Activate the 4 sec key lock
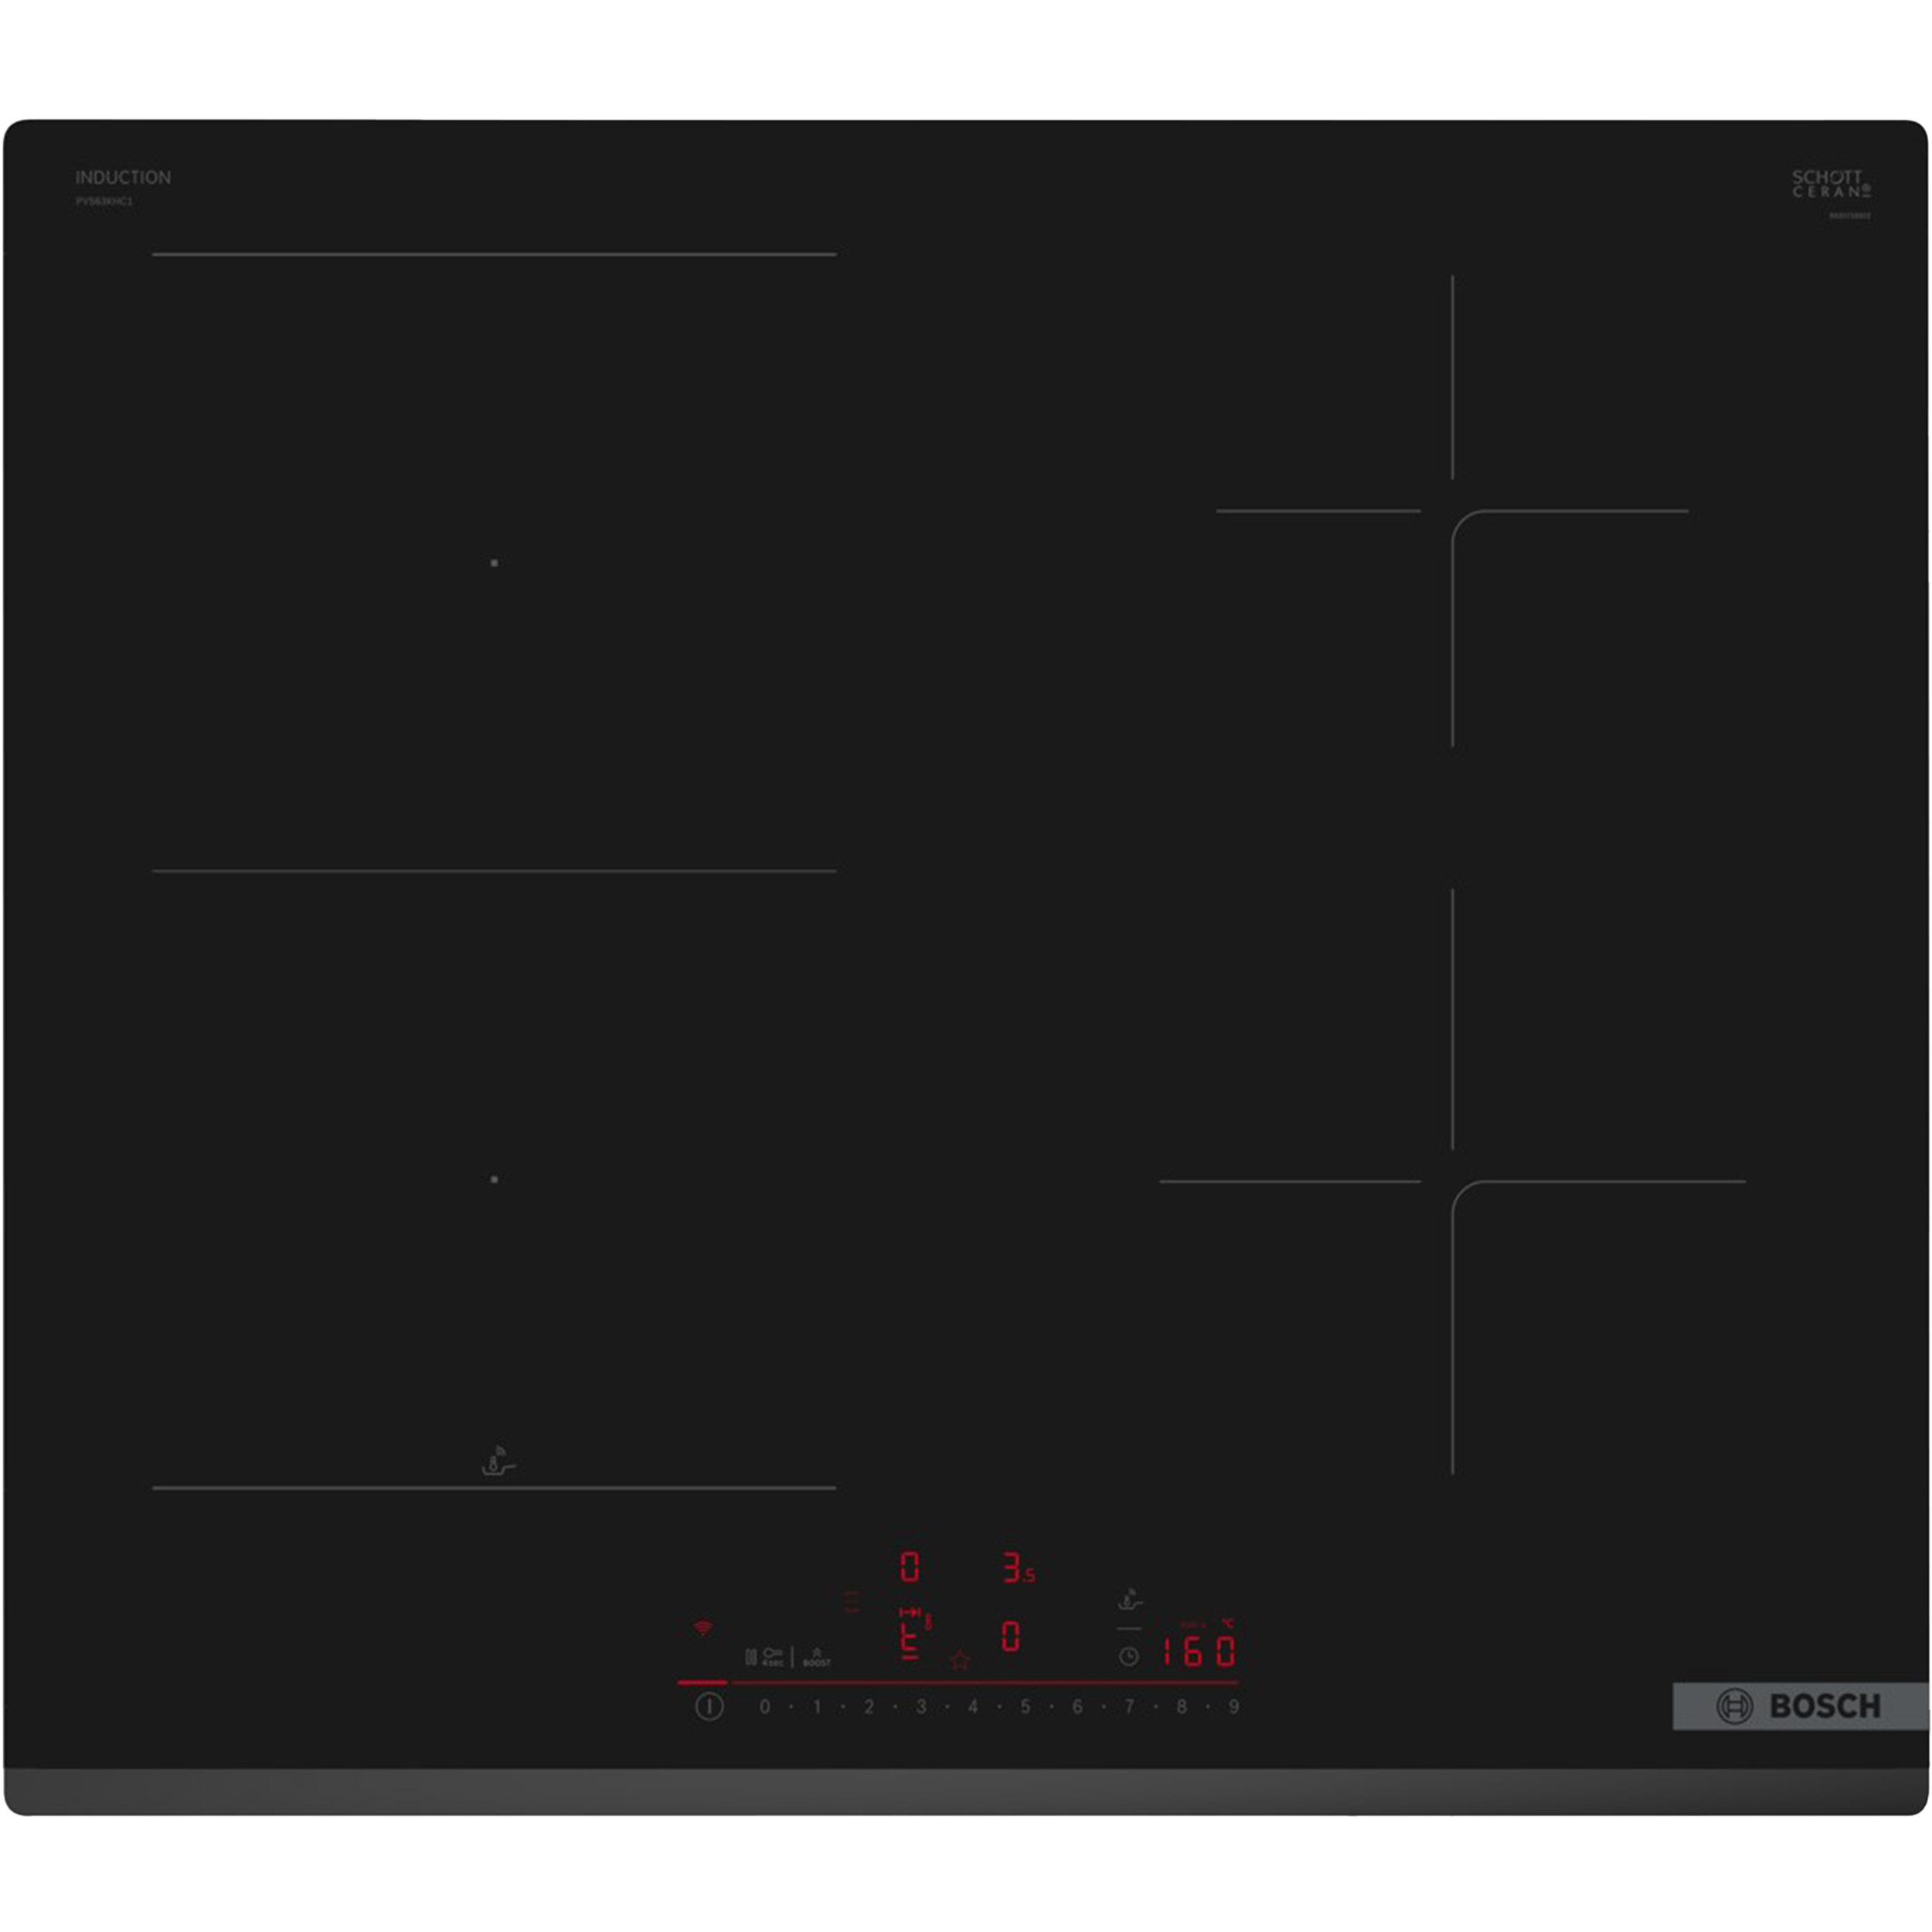1932x1932 pixels. pos(773,1657)
